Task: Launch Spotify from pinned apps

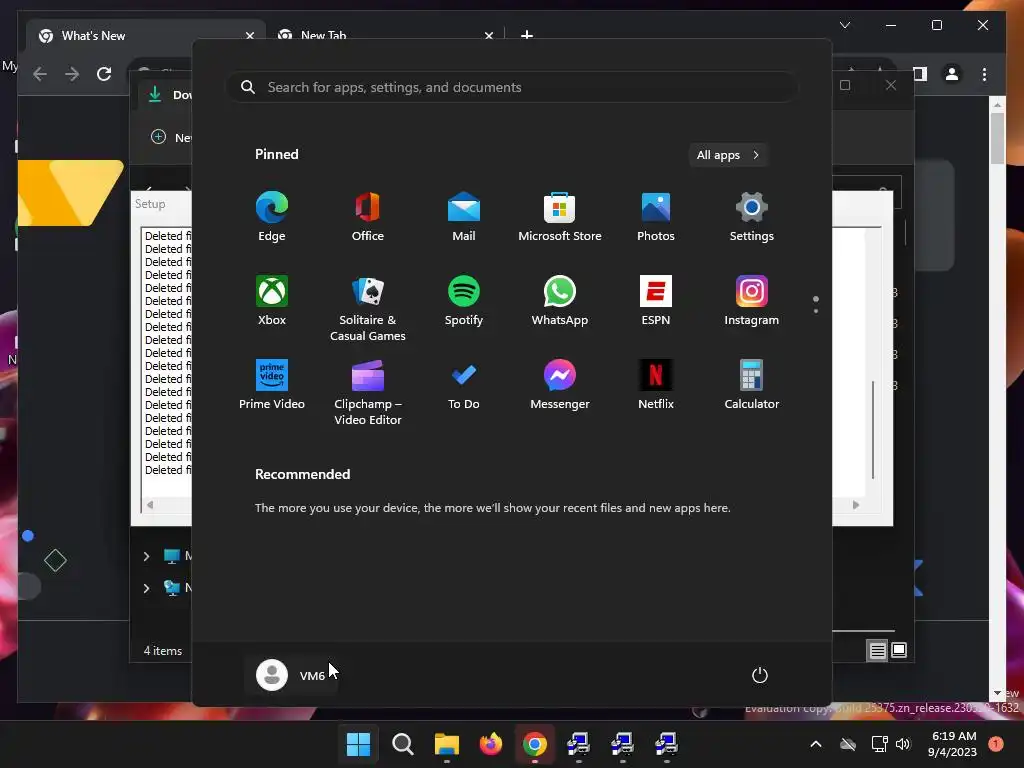Action: 464,300
